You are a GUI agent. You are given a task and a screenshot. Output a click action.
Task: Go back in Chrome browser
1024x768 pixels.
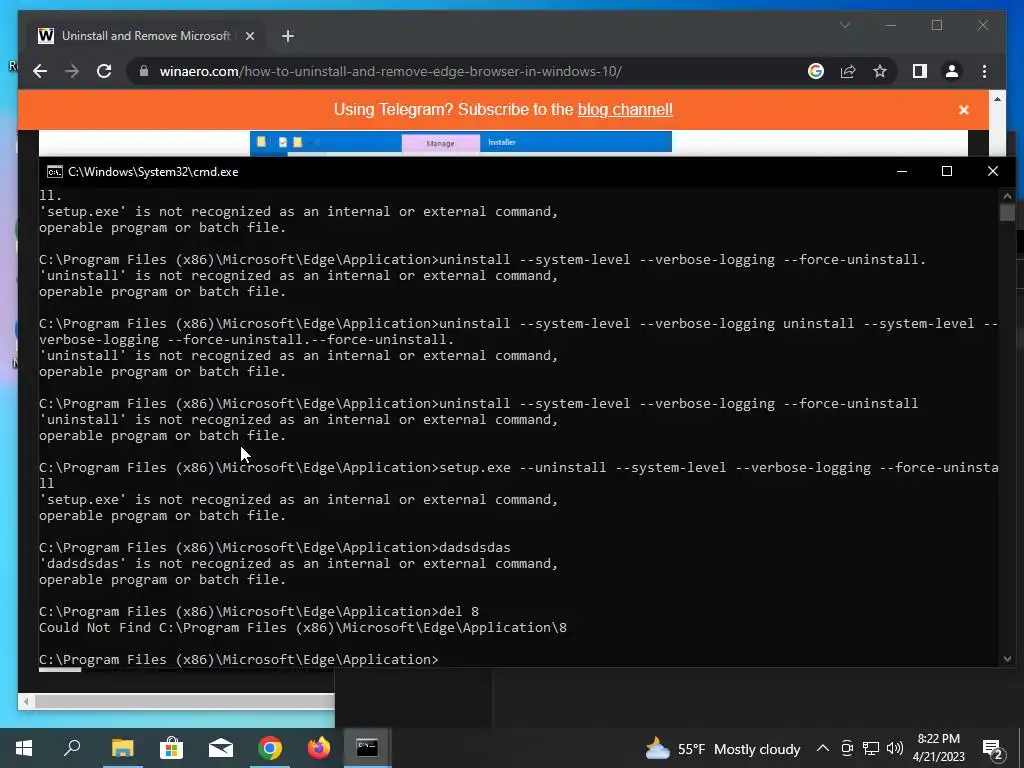pyautogui.click(x=40, y=71)
